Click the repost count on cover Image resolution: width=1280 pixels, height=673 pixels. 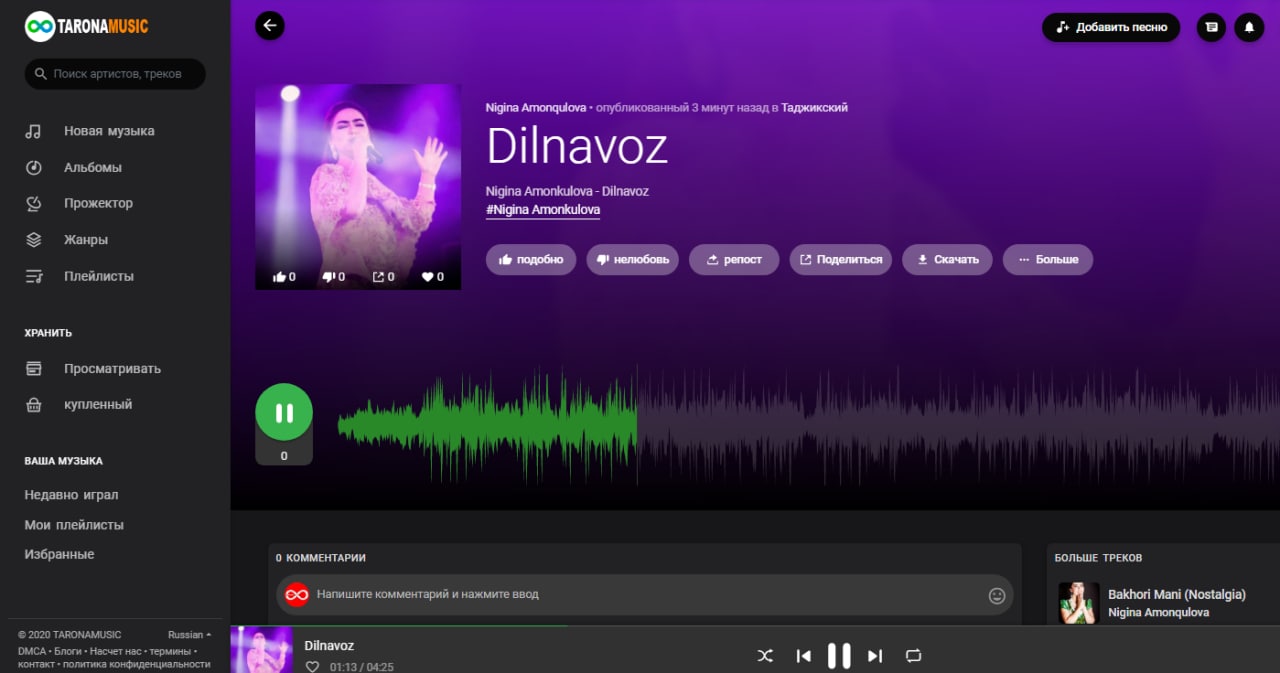point(383,277)
